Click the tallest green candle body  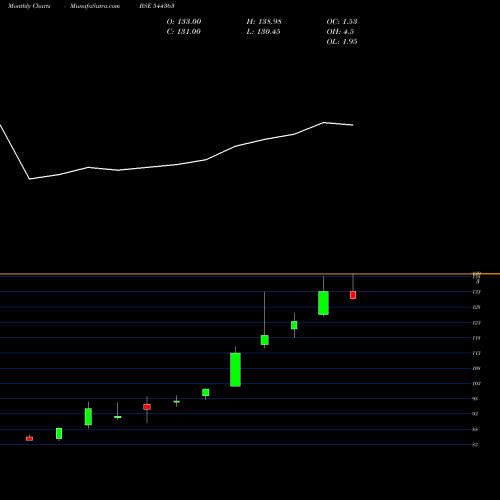[x=235, y=370]
